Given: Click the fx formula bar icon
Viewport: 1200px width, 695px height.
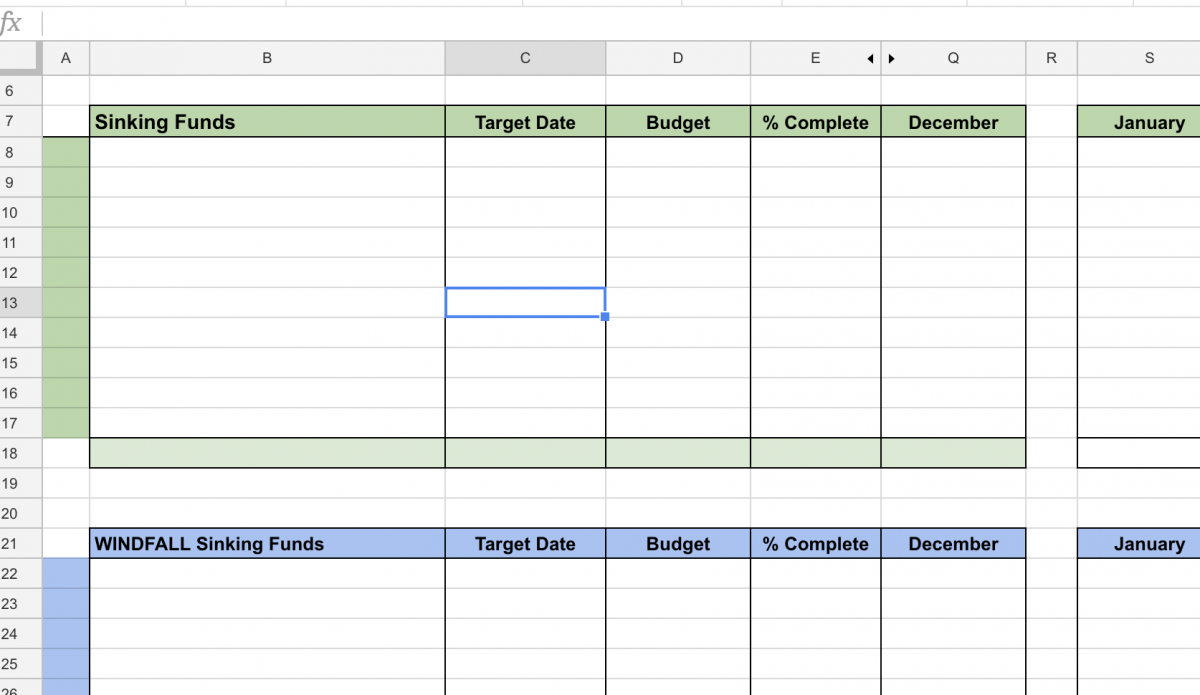Looking at the screenshot, I should pos(11,23).
